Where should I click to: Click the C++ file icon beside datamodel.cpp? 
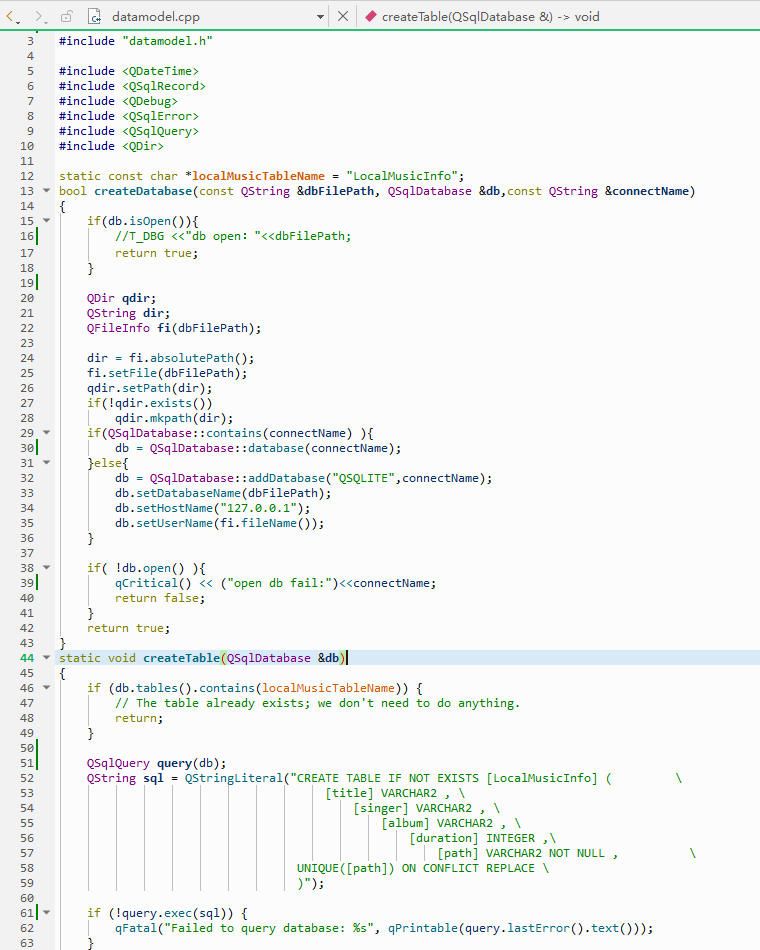point(95,16)
